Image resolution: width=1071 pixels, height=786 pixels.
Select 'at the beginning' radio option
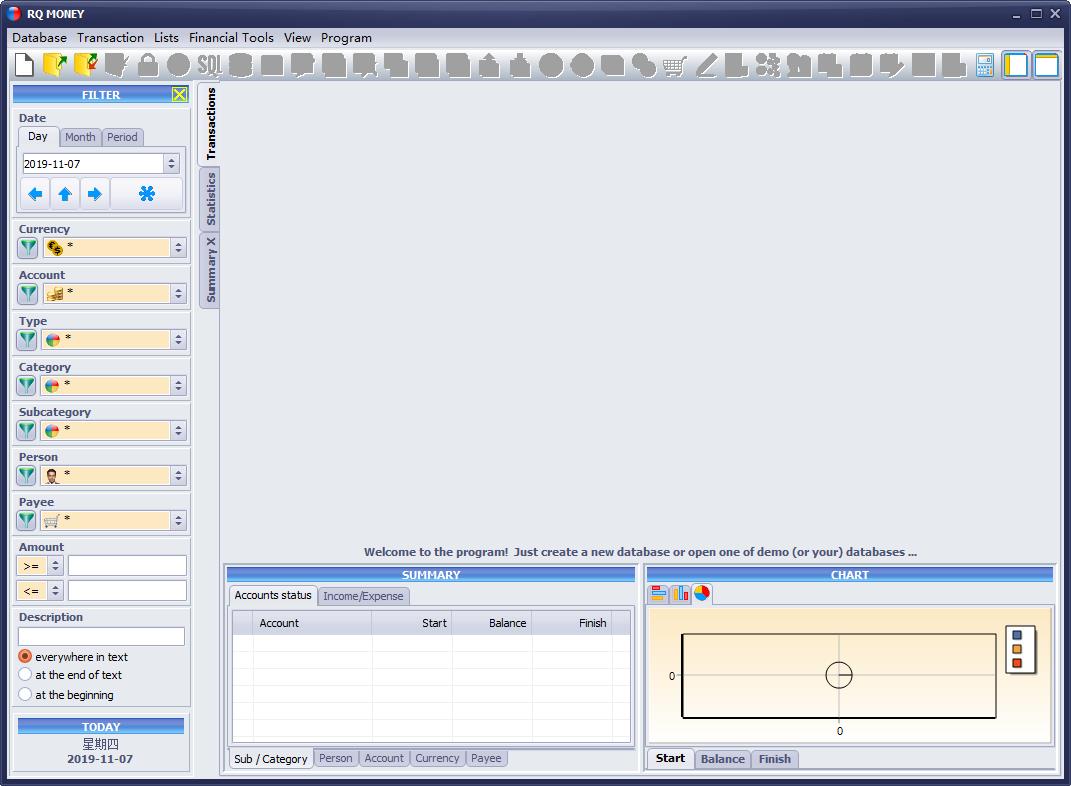25,694
